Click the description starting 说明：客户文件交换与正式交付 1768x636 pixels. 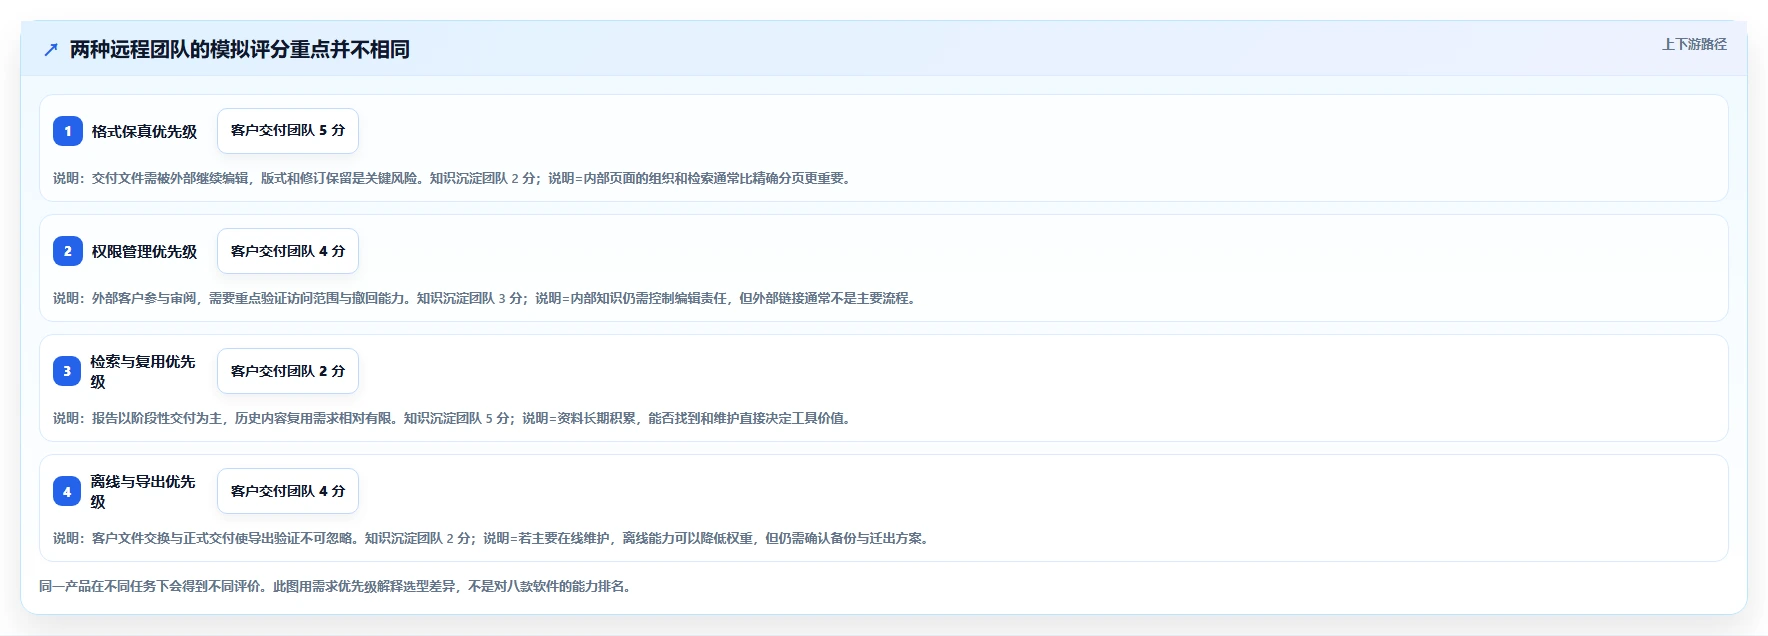coord(491,538)
